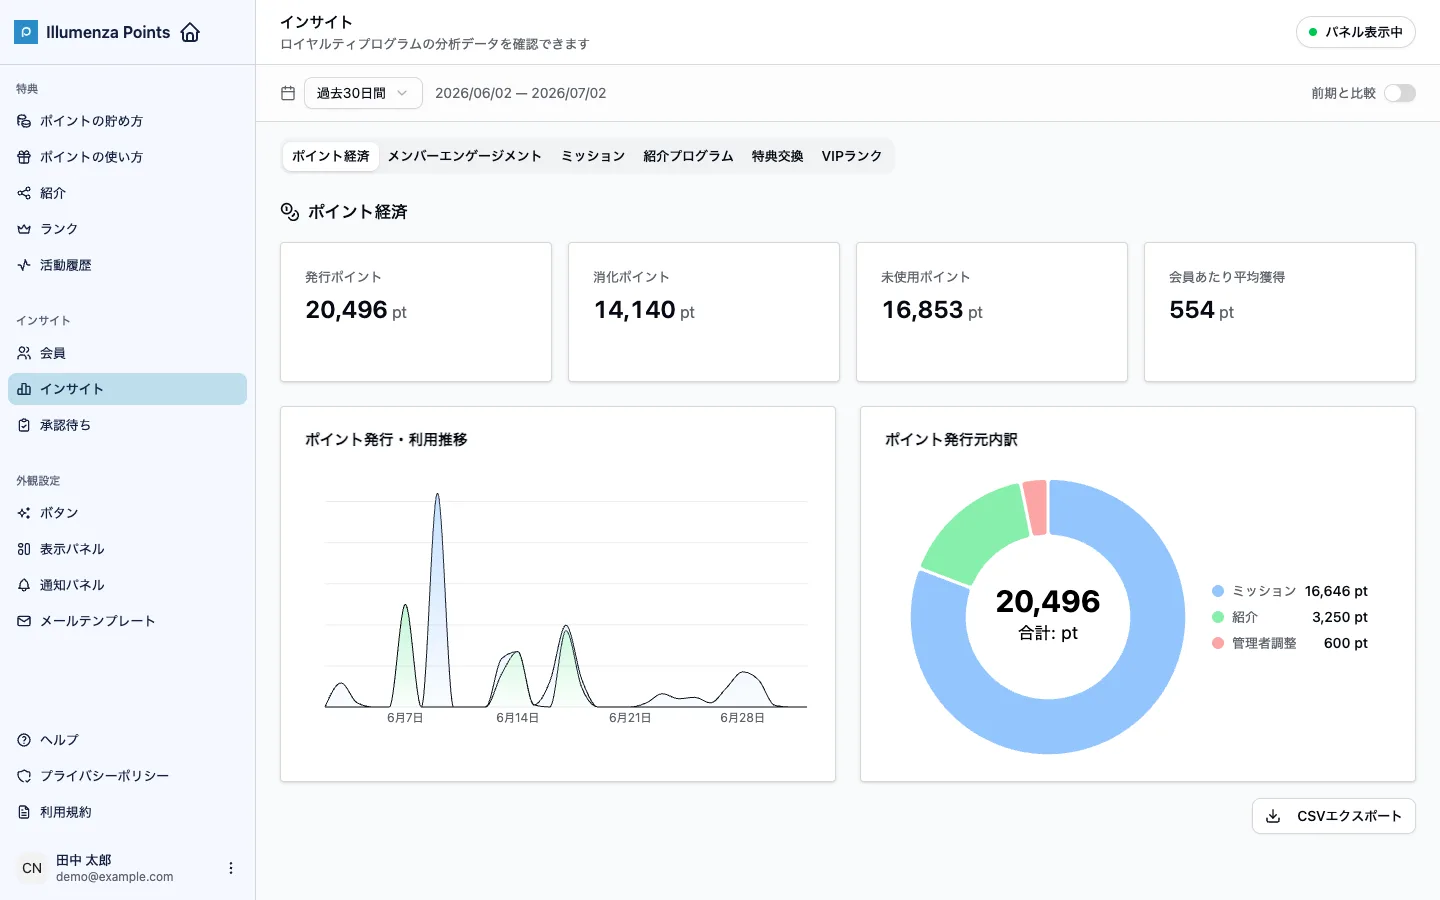Image resolution: width=1440 pixels, height=900 pixels.
Task: Open the ポイントの貯め方 sidebar link
Action: click(127, 121)
